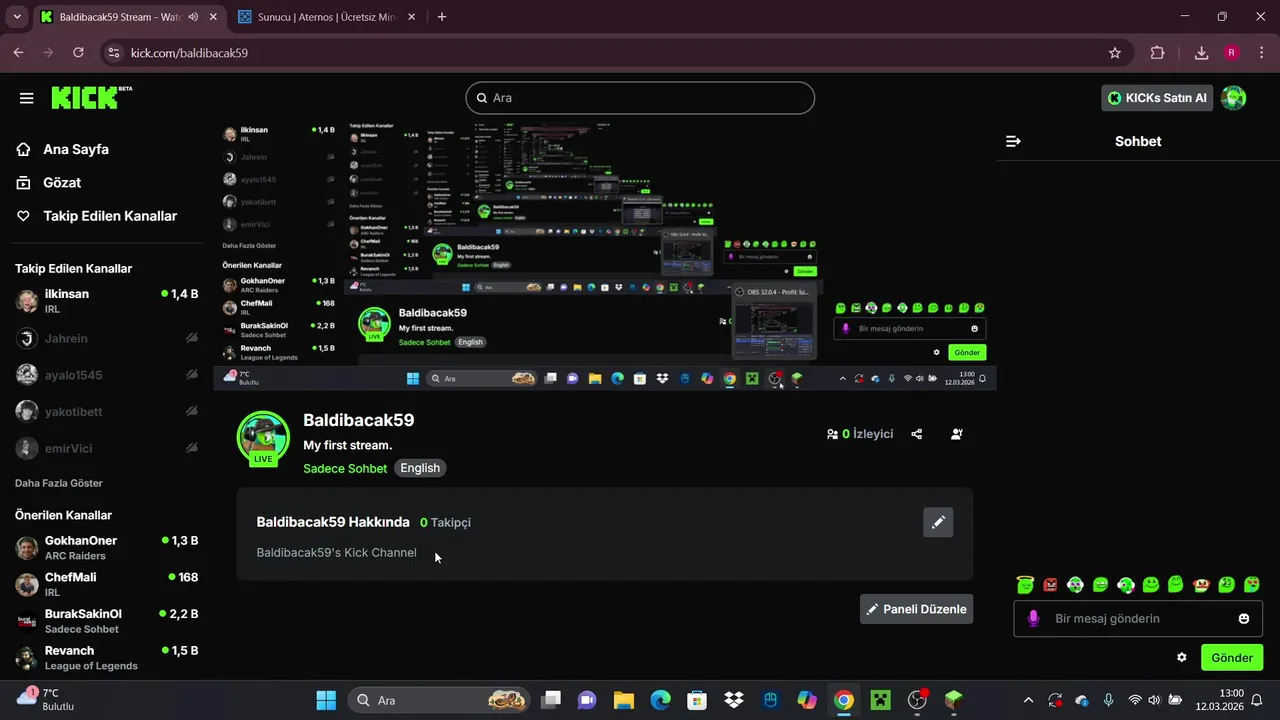Open GokhanOner recommended channel
This screenshot has width=1280, height=720.
[x=106, y=548]
